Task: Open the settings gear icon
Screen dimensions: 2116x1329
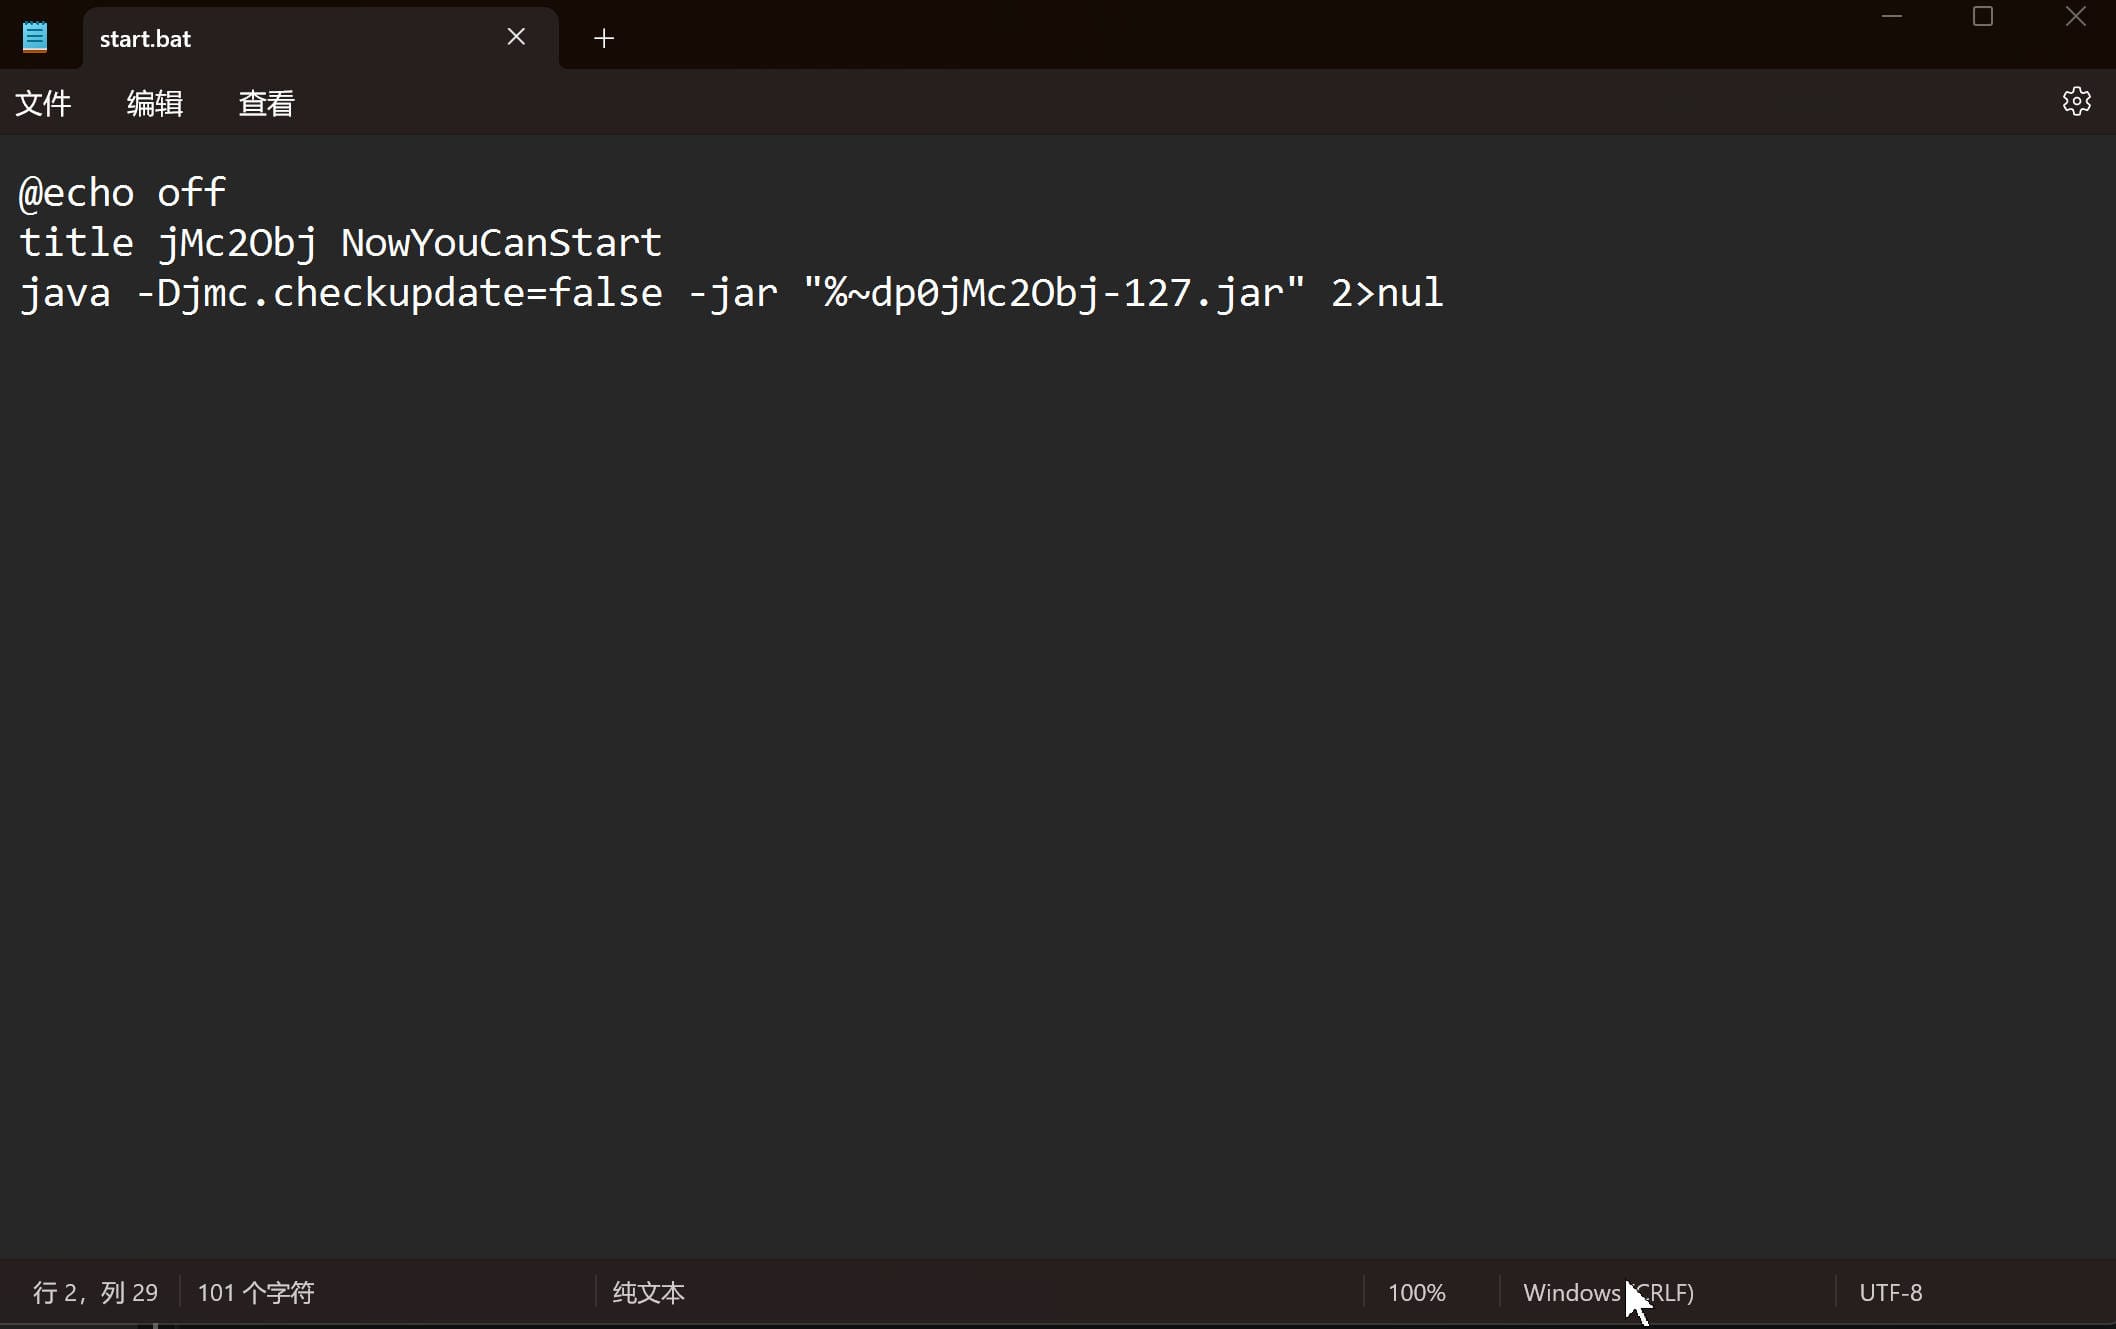Action: (x=2076, y=101)
